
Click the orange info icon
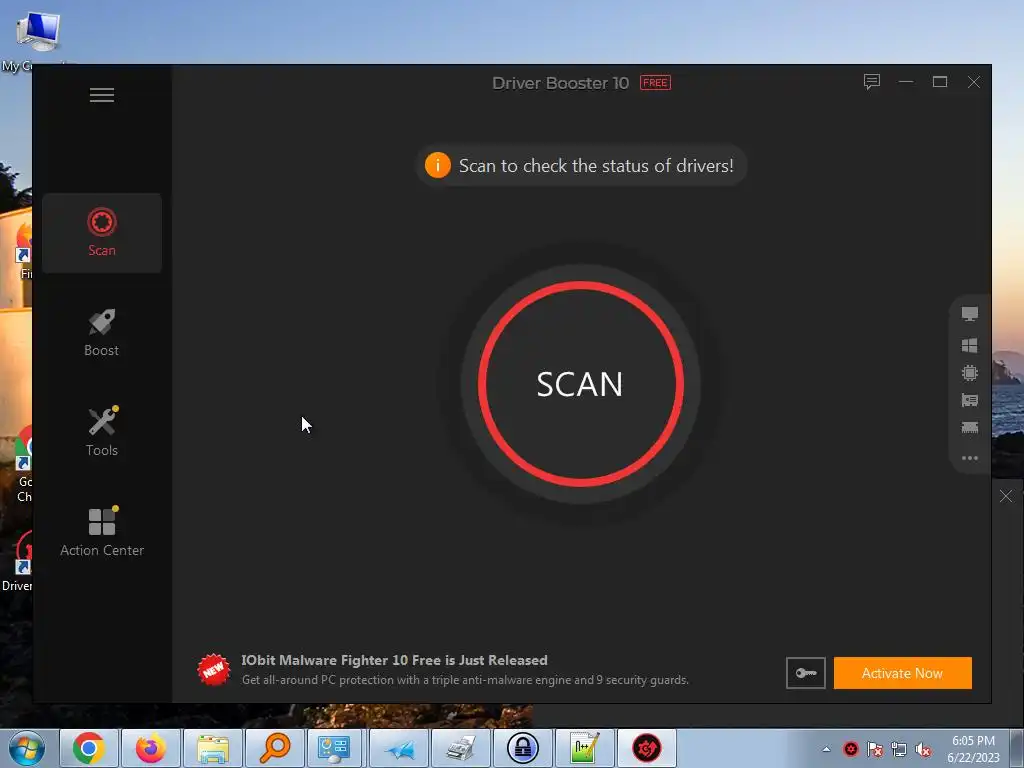[x=438, y=165]
